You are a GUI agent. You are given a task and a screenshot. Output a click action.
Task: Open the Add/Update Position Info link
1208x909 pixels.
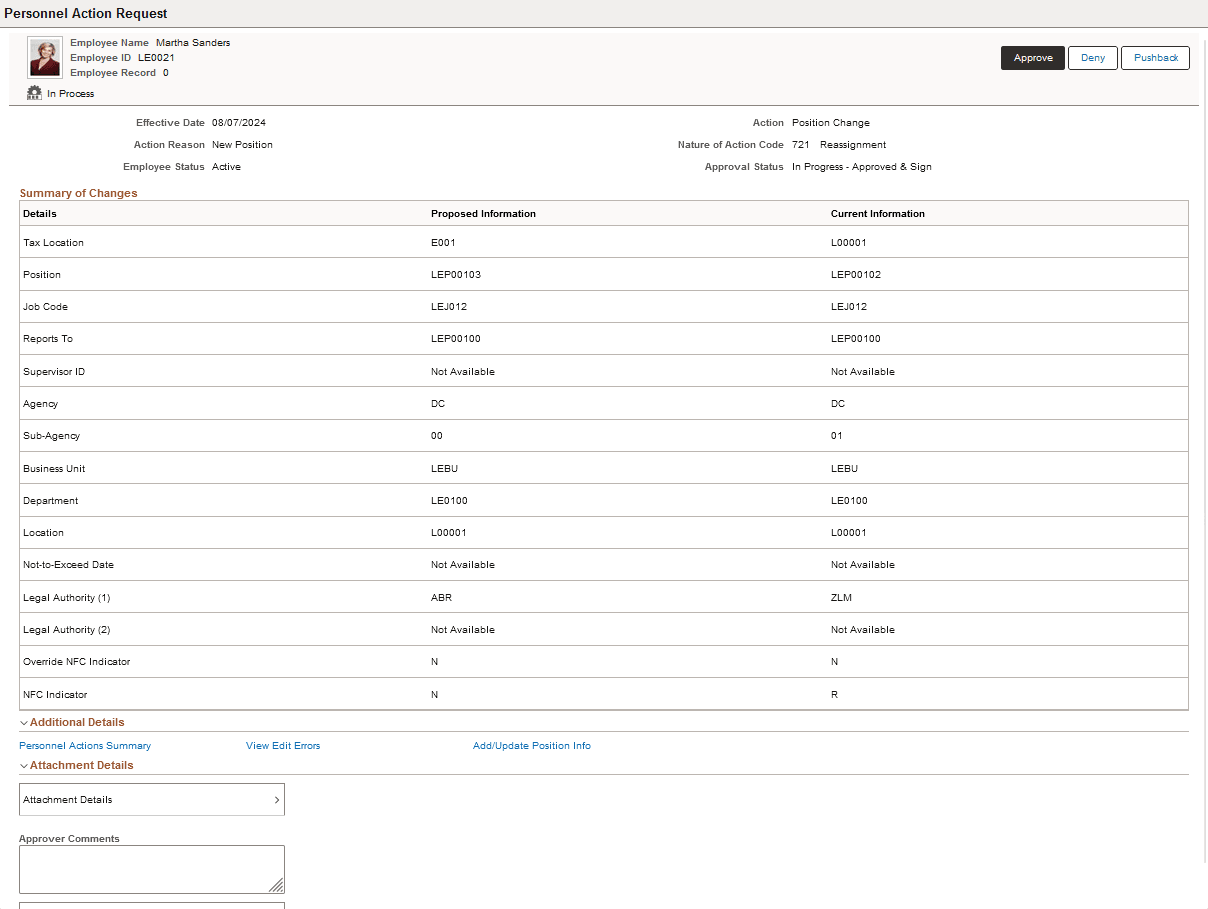[x=532, y=745]
